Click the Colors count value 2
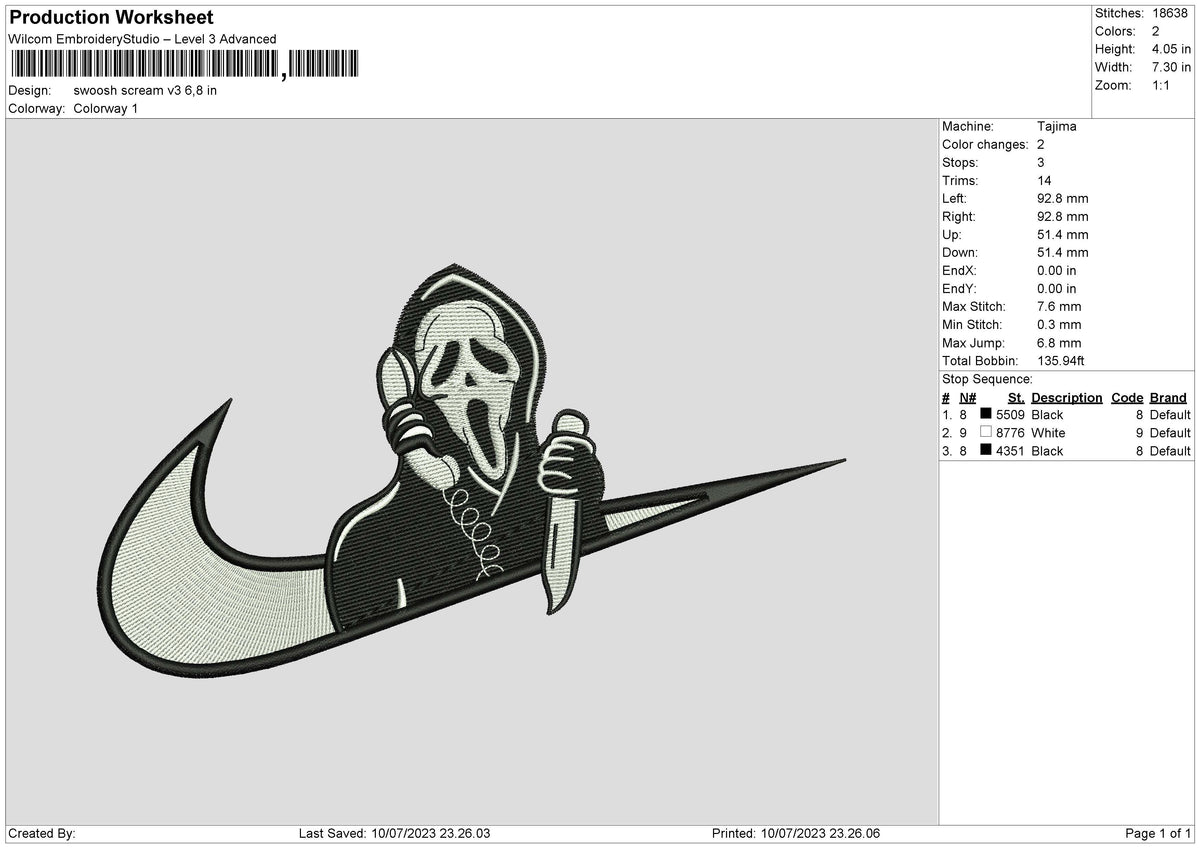The width and height of the screenshot is (1200, 848). point(1156,31)
